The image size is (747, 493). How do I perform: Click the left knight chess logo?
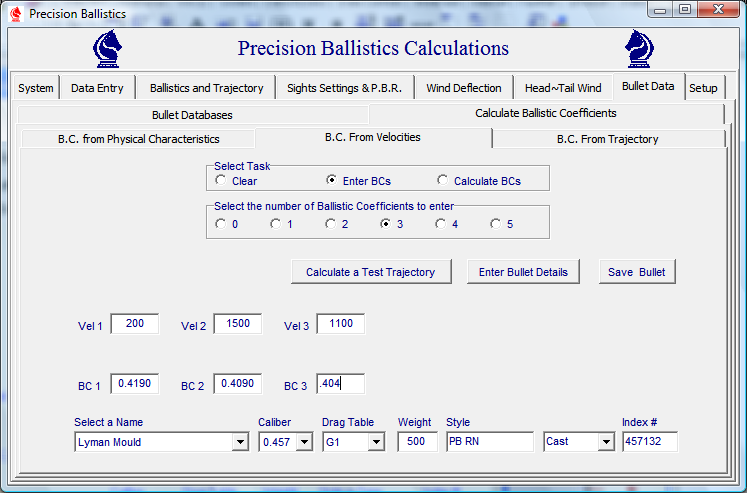tap(108, 48)
